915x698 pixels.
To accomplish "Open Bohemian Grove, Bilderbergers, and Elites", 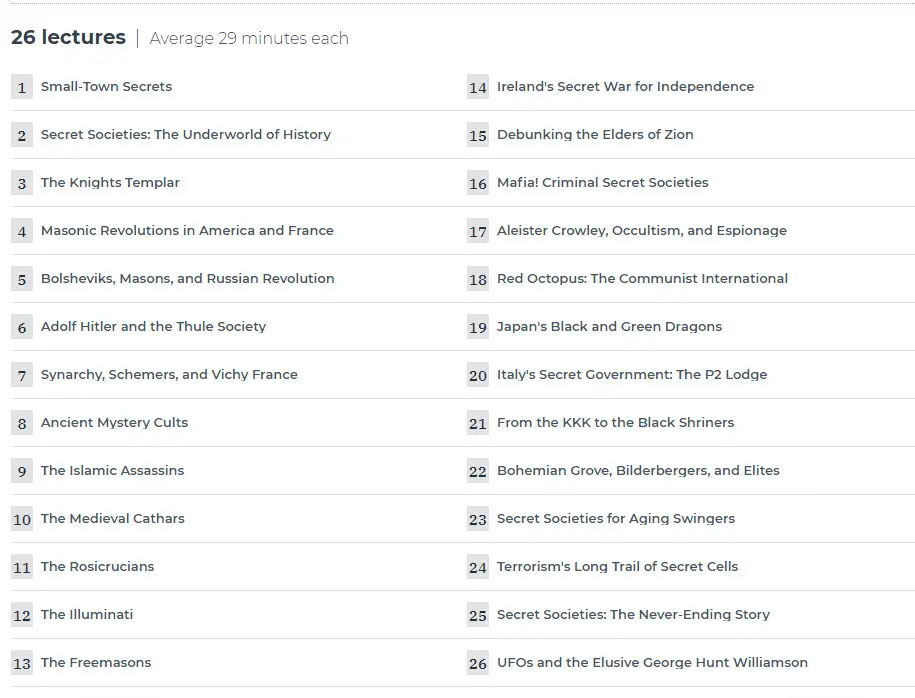I will (638, 470).
